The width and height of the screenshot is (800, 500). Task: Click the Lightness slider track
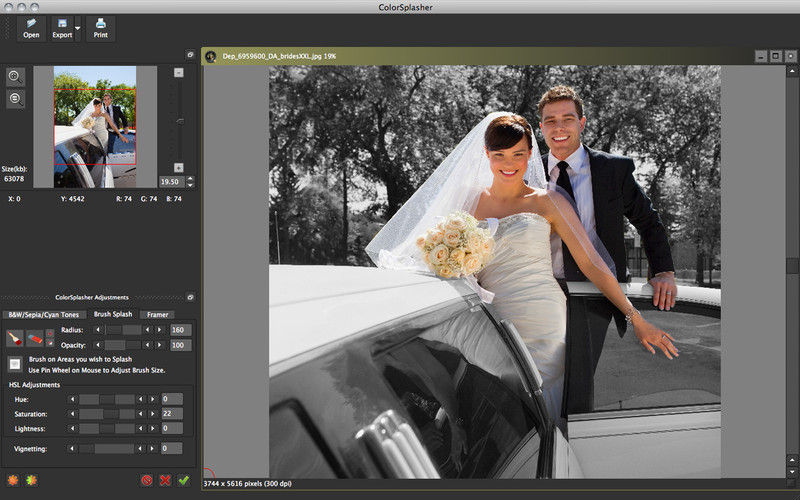(107, 429)
